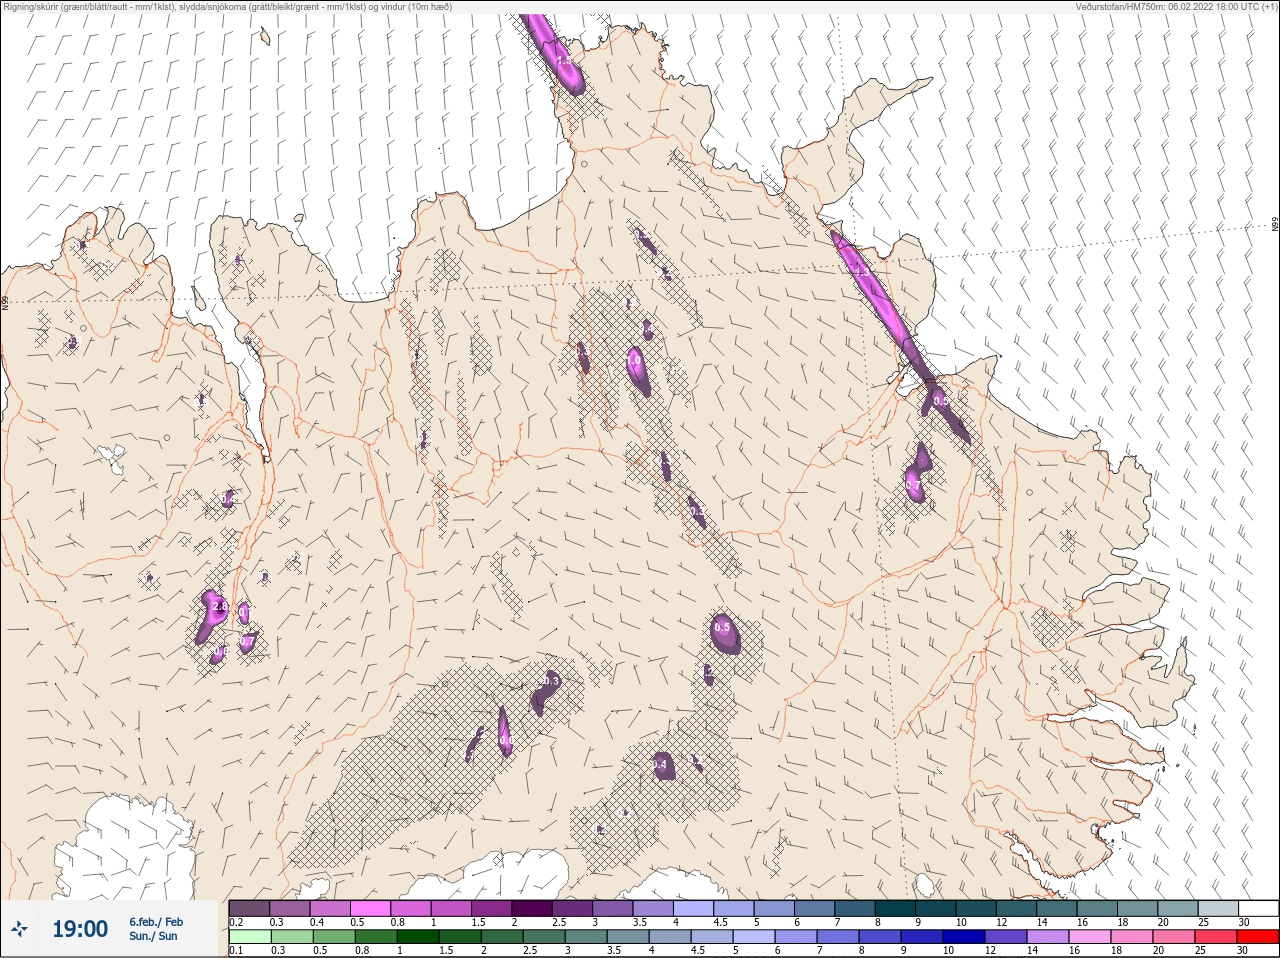Pick the light violet 14–16 swatch, lower legend row
Screen dimensions: 1280x958
[x=1049, y=937]
